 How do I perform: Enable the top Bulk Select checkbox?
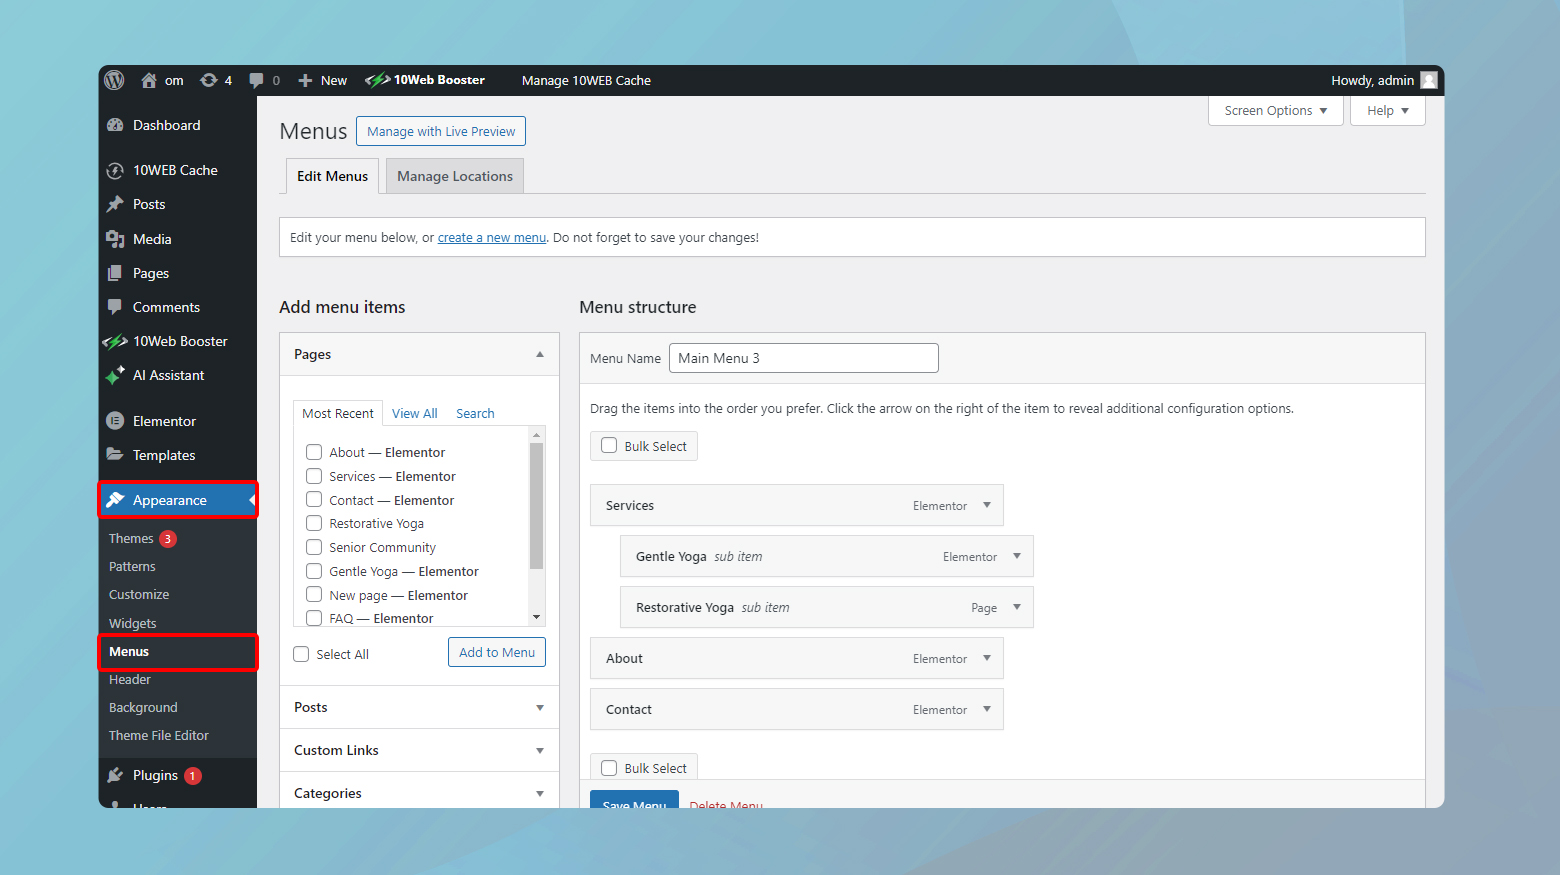pos(609,446)
